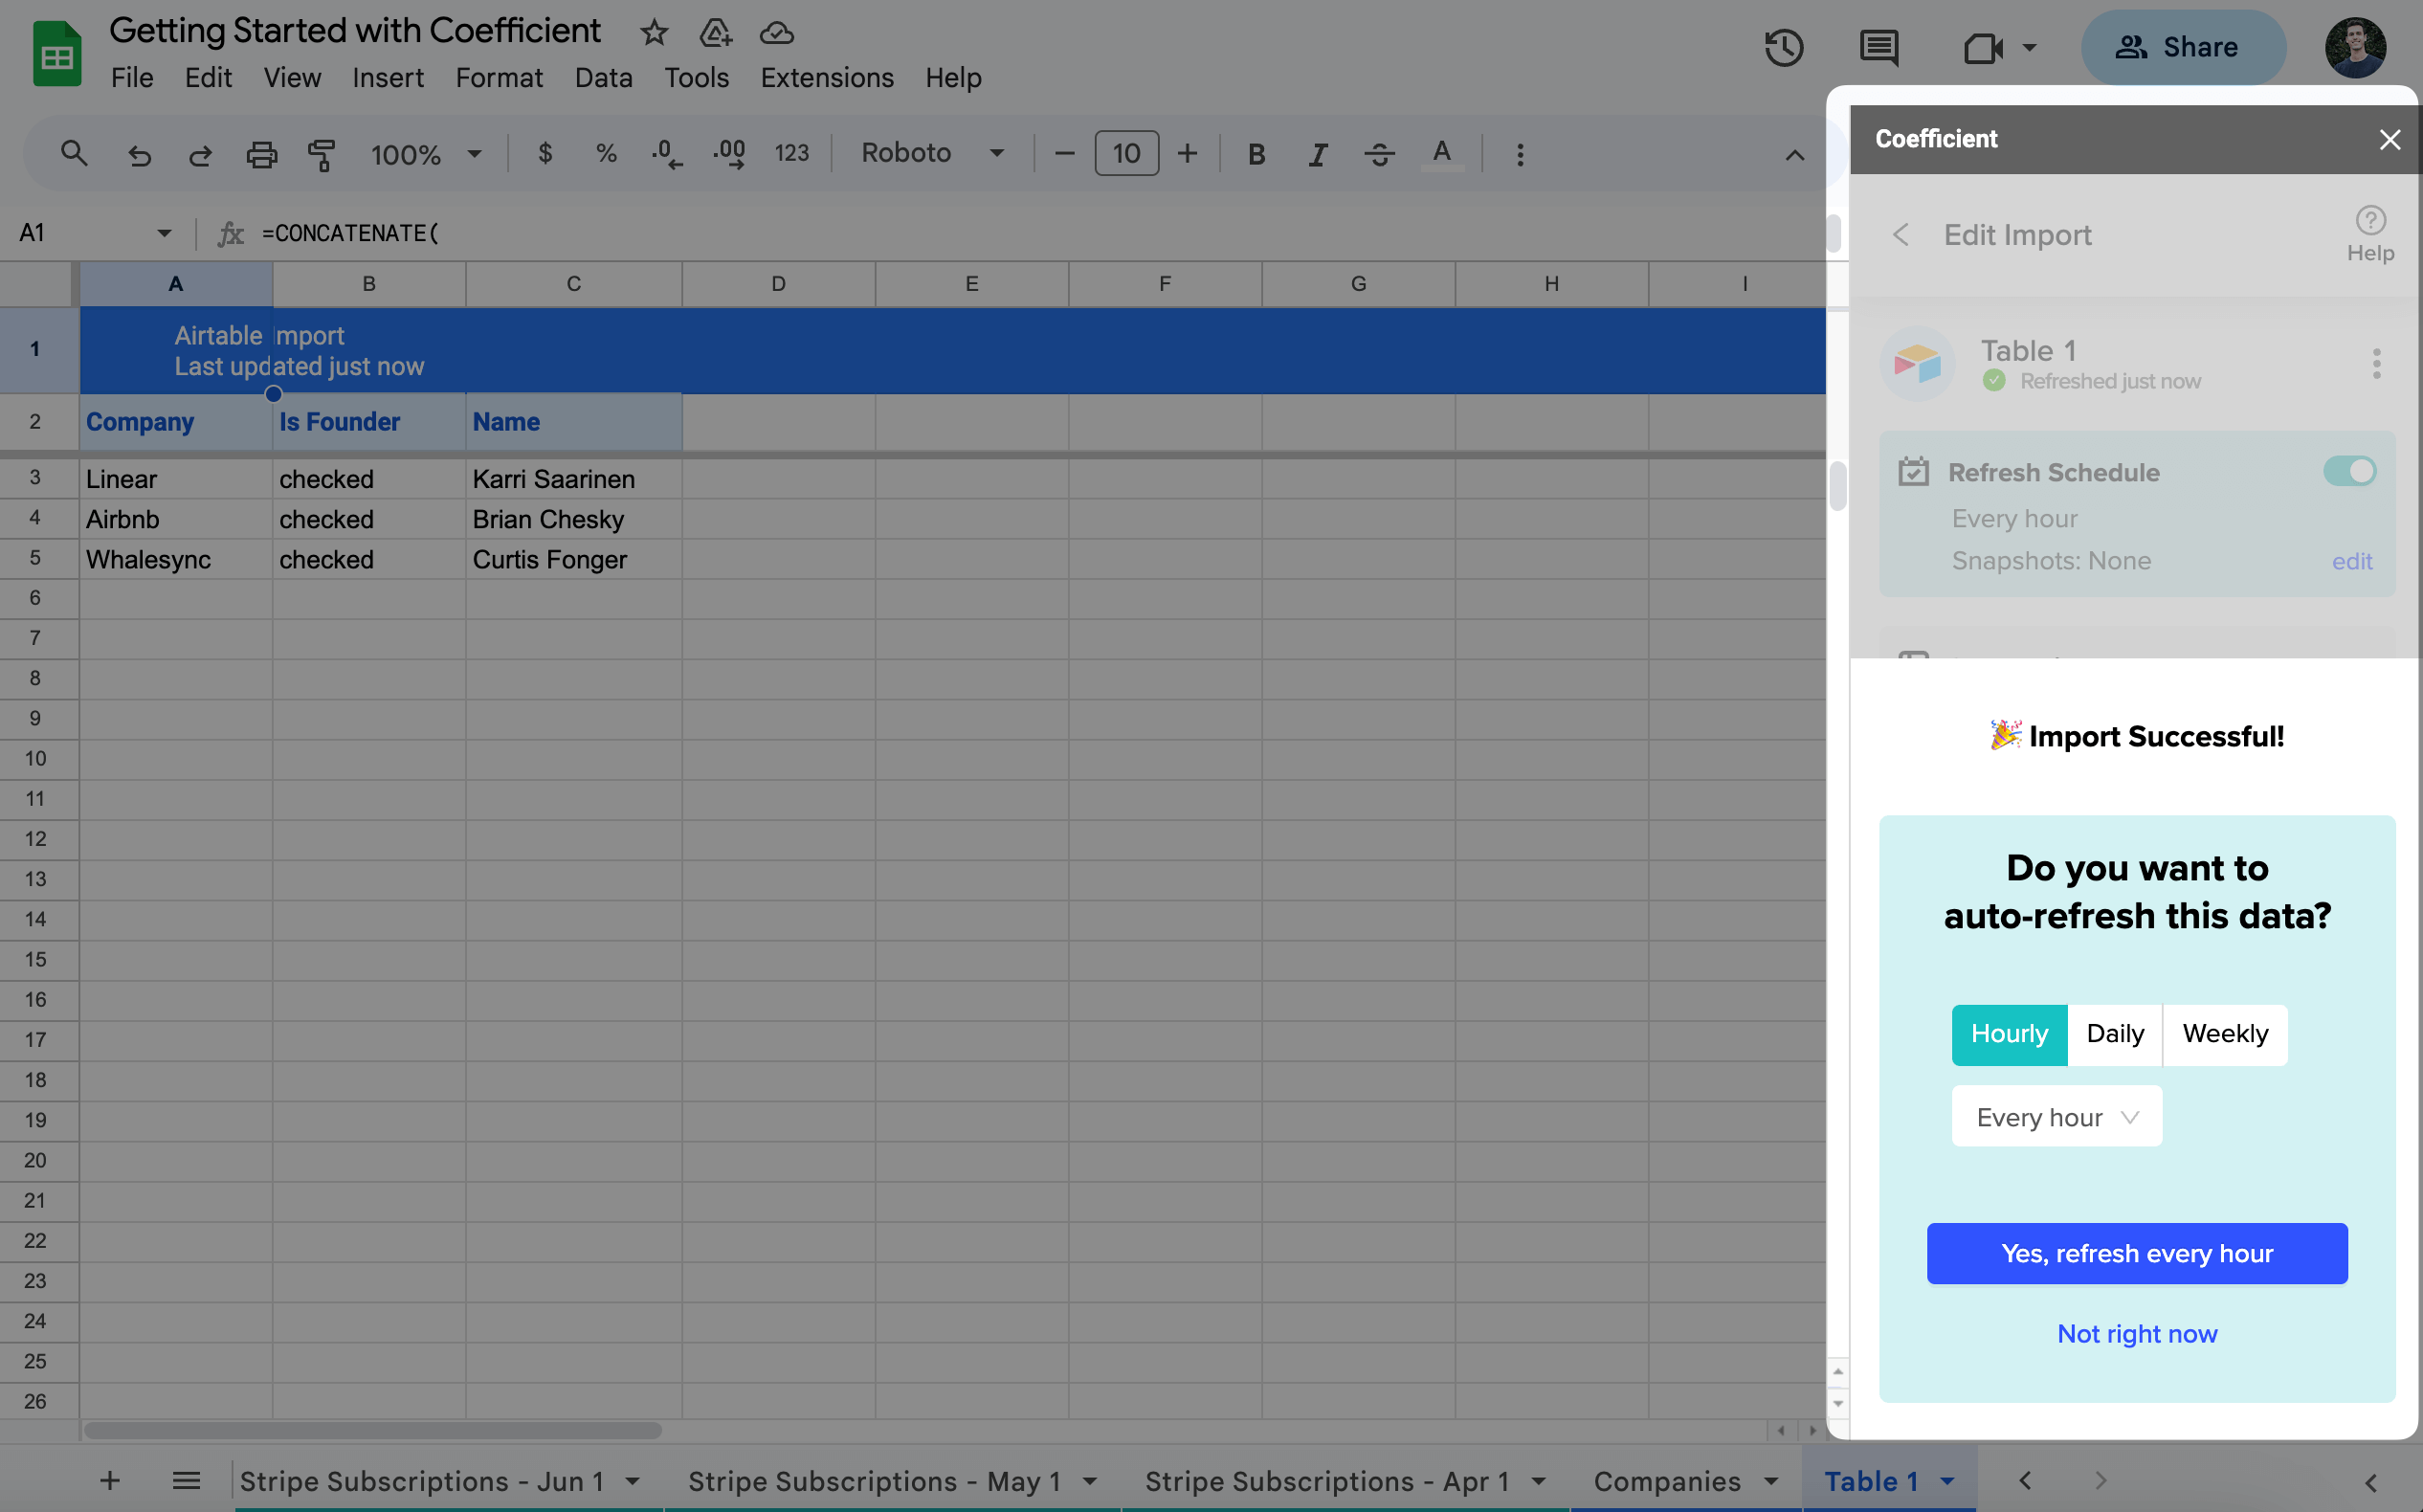Toggle italic formatting
Image resolution: width=2423 pixels, height=1512 pixels.
(1318, 153)
